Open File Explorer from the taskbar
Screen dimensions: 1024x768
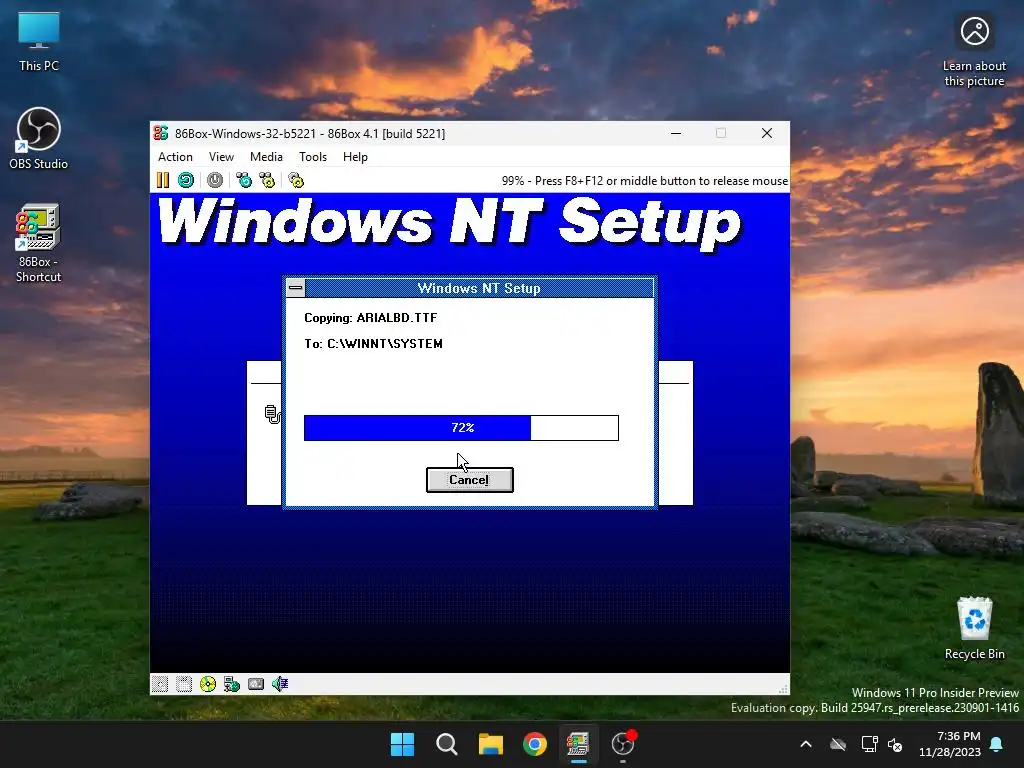coord(490,744)
